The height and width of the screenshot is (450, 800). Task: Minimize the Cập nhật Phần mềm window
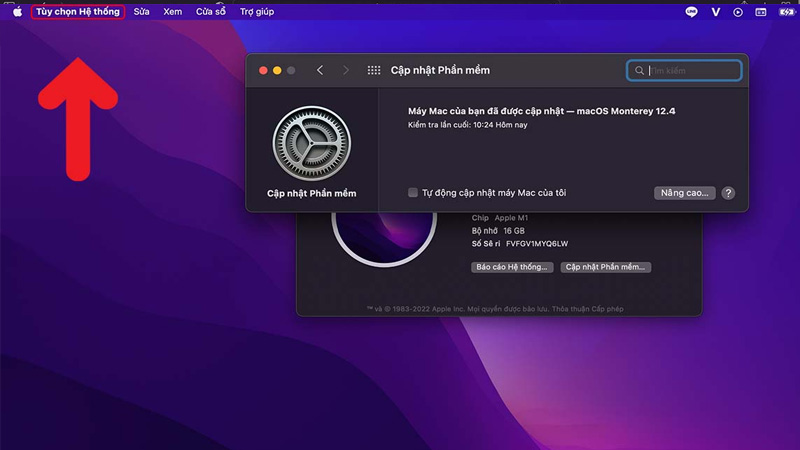277,70
